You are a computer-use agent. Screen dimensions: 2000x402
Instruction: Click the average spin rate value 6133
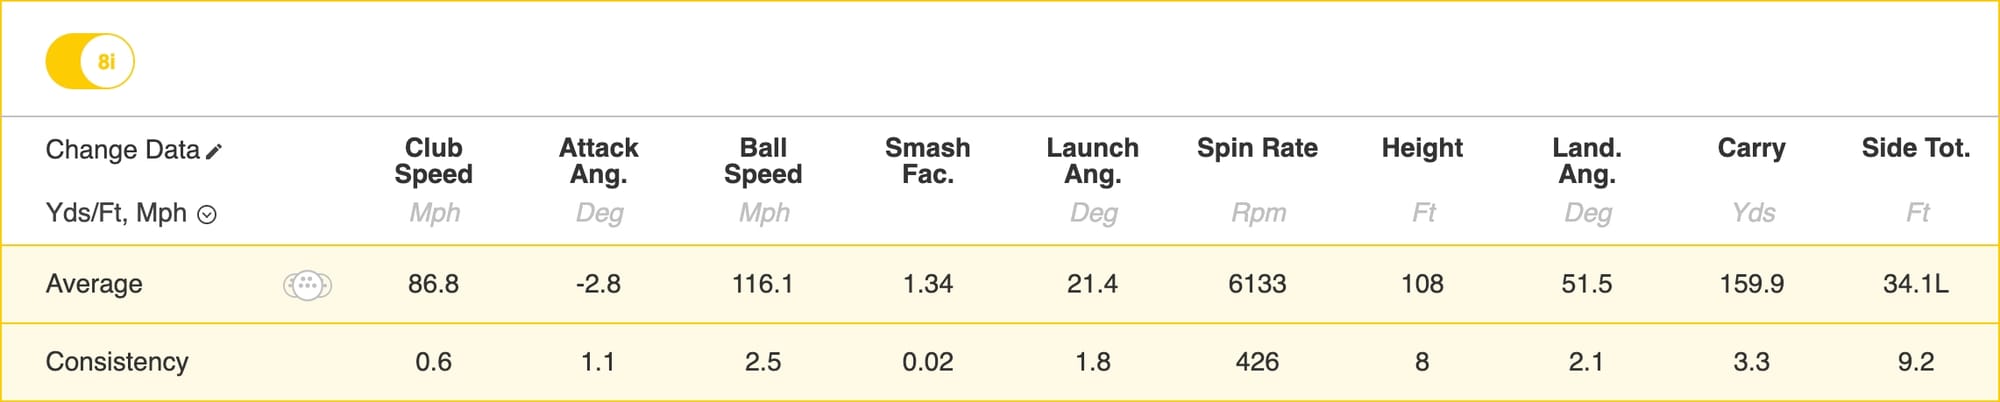pos(1257,284)
